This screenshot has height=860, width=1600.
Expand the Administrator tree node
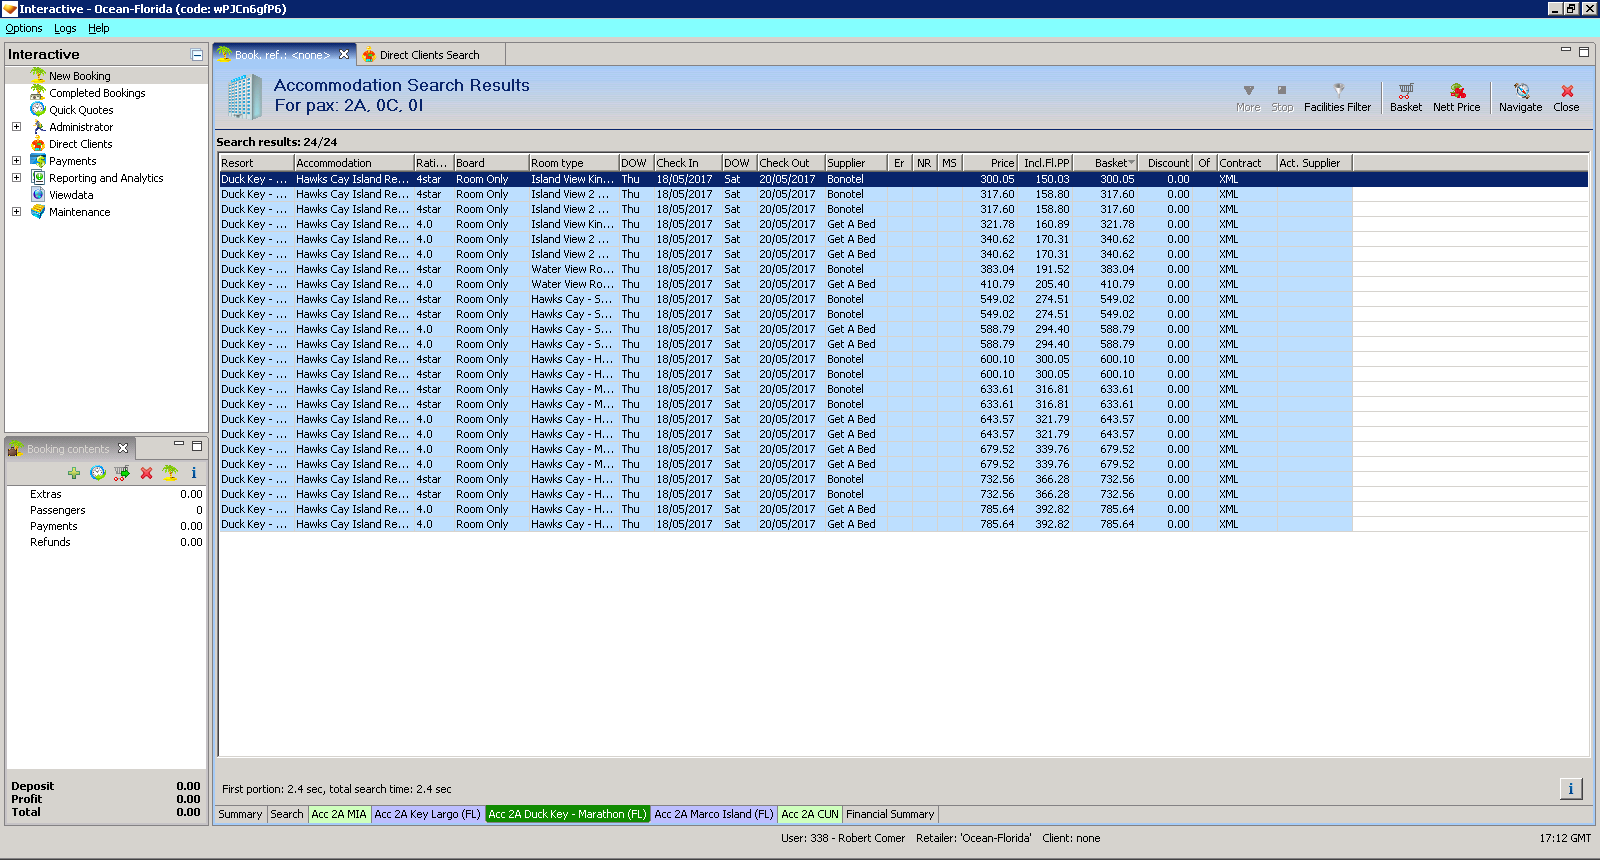(16, 127)
